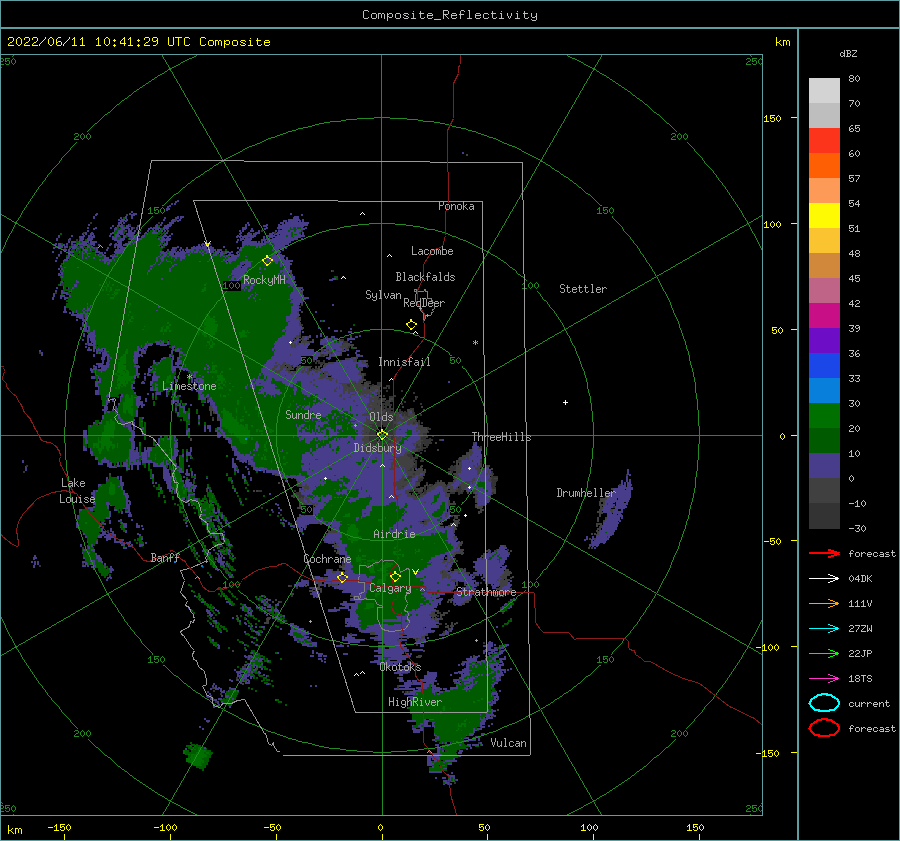Click the Didsbury map label
The image size is (900, 841).
pos(377,448)
